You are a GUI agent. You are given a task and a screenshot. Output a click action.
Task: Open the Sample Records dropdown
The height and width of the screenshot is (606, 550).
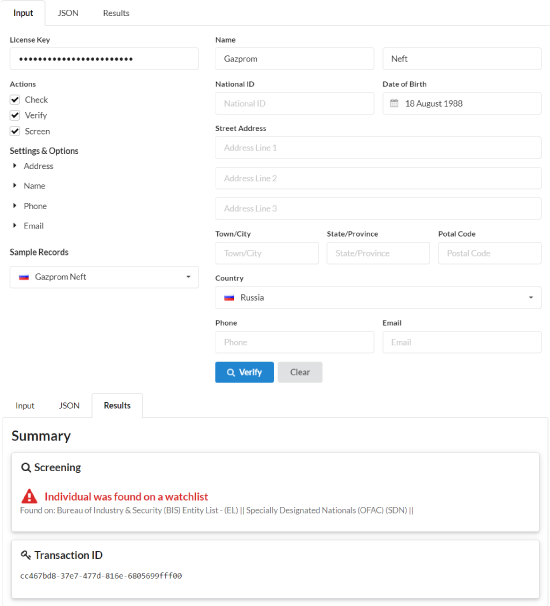click(104, 277)
